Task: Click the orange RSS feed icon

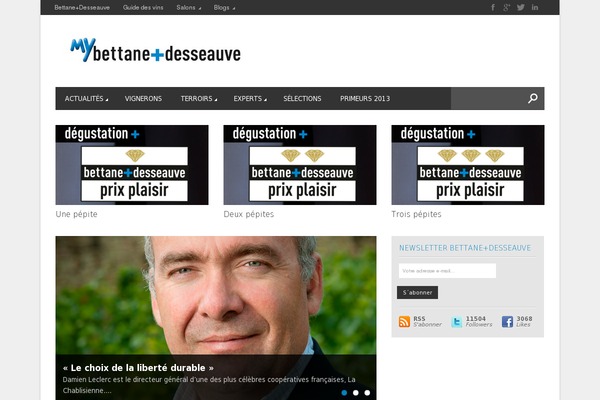Action: pyautogui.click(x=404, y=322)
